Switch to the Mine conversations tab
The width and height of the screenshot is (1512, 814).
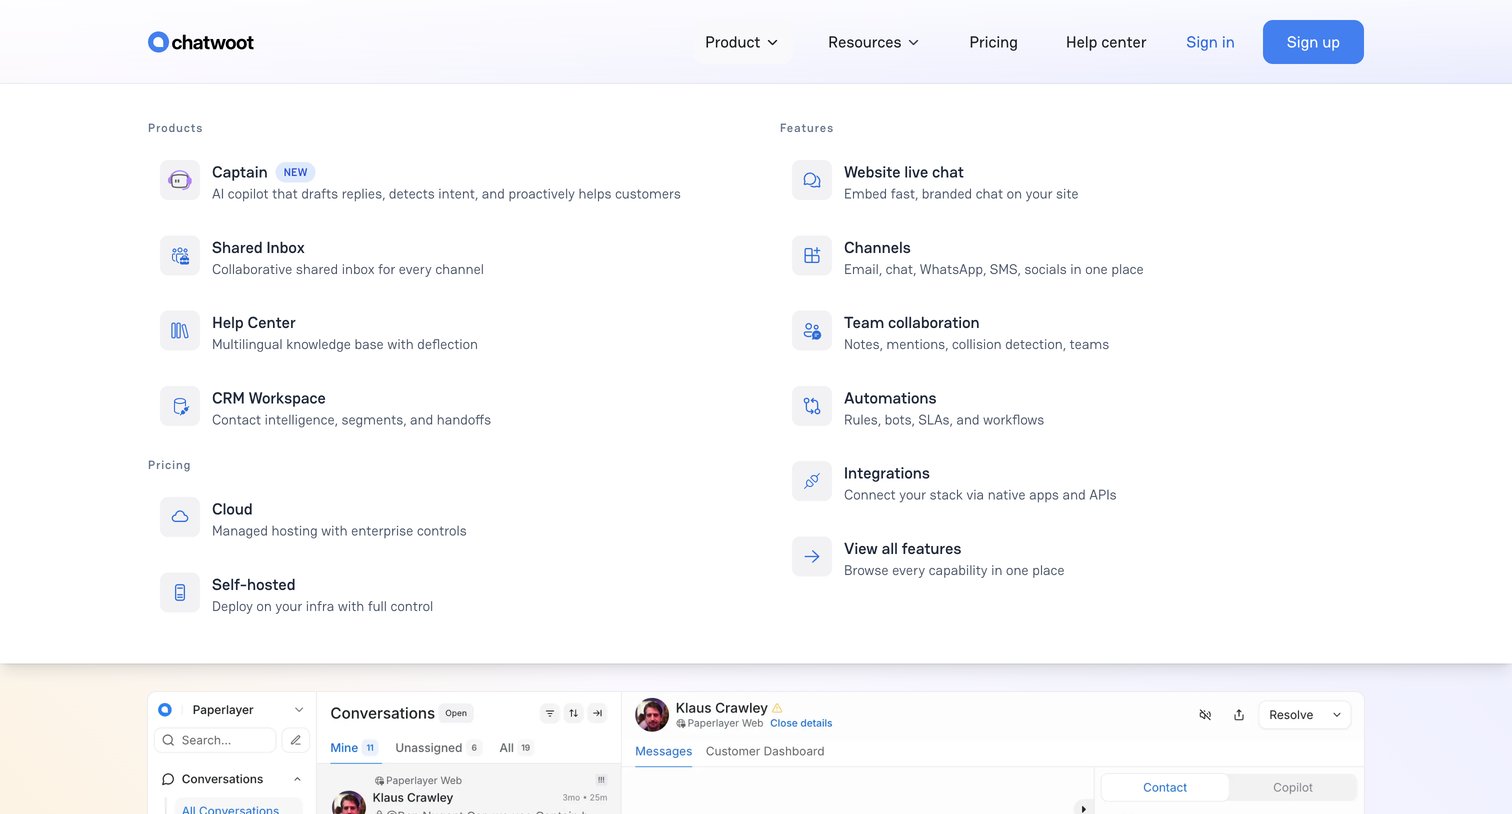point(354,748)
